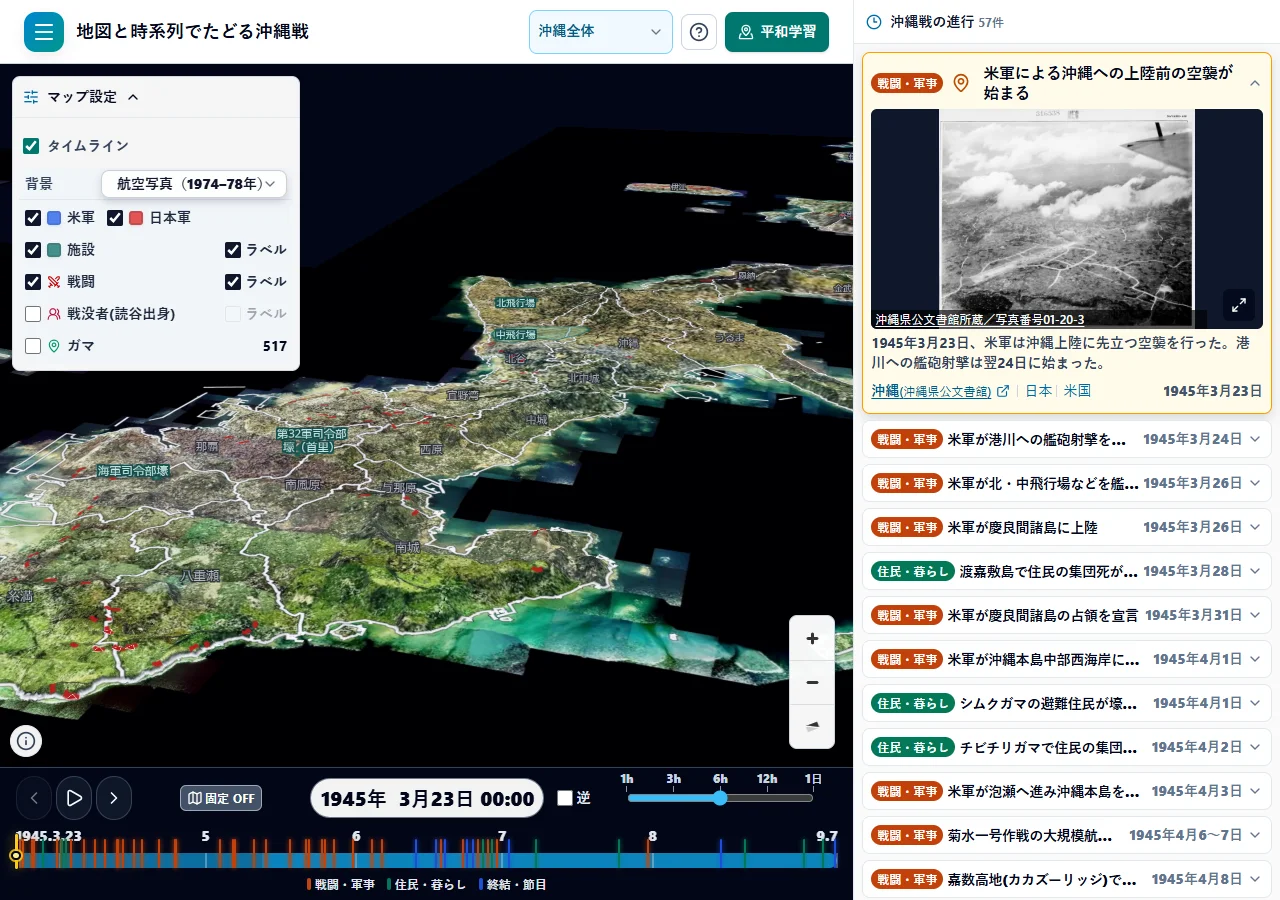The height and width of the screenshot is (900, 1280).
Task: Open the 背景 aerial photo dropdown
Action: coord(194,184)
